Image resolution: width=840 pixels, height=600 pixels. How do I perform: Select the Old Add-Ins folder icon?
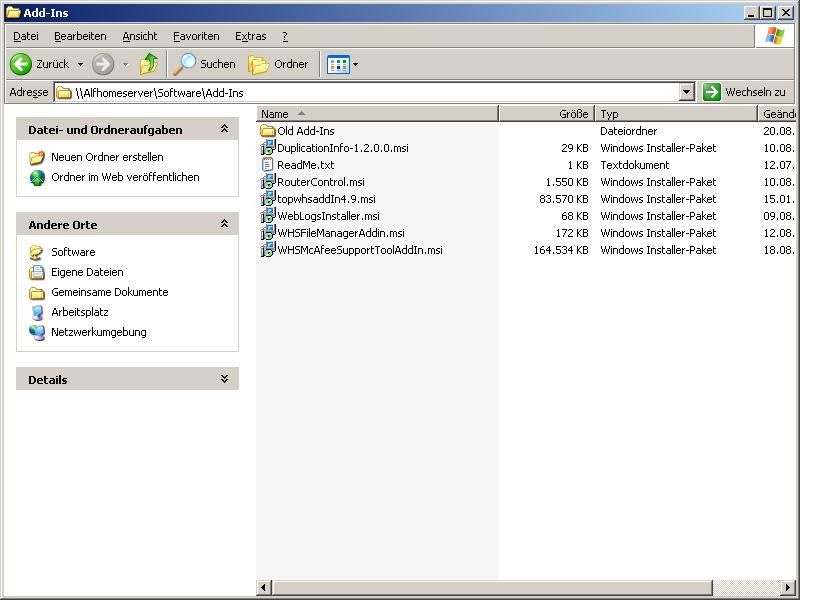pyautogui.click(x=267, y=131)
